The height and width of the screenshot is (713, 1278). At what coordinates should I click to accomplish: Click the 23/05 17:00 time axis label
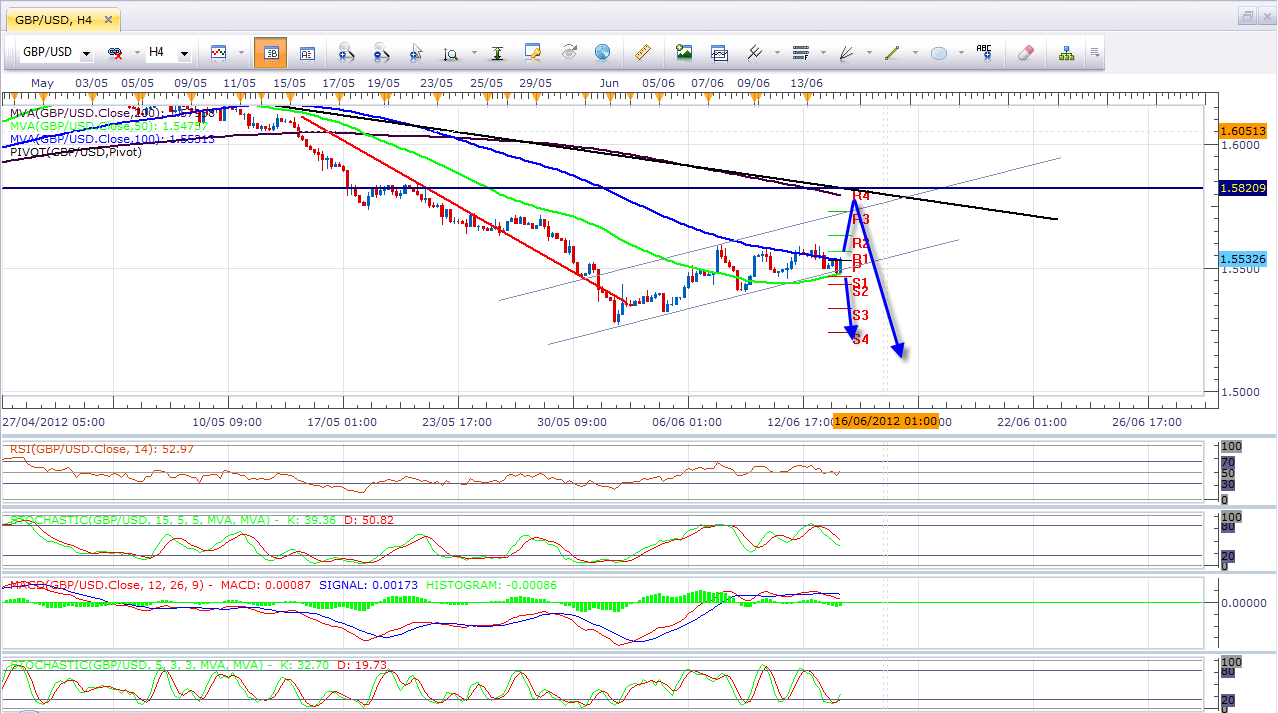point(455,422)
